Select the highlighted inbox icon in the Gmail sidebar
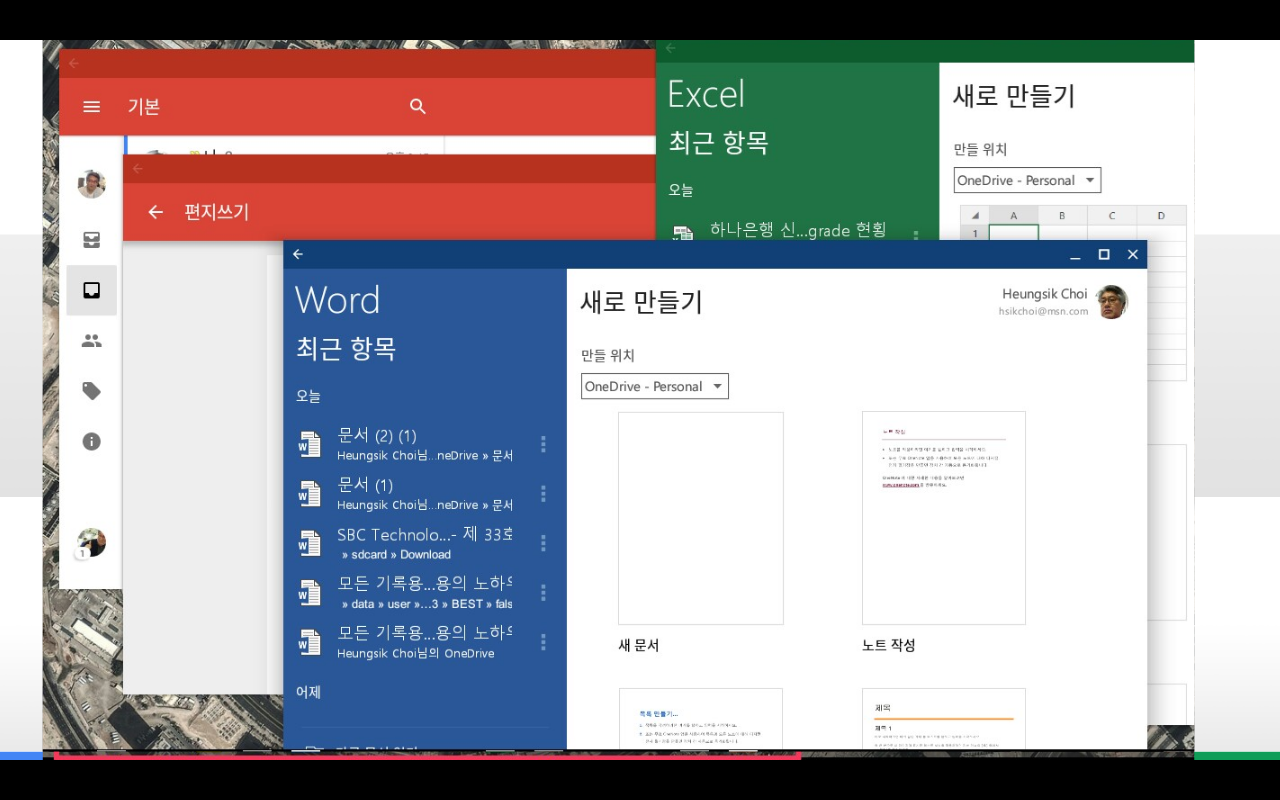This screenshot has width=1280, height=800. click(91, 290)
